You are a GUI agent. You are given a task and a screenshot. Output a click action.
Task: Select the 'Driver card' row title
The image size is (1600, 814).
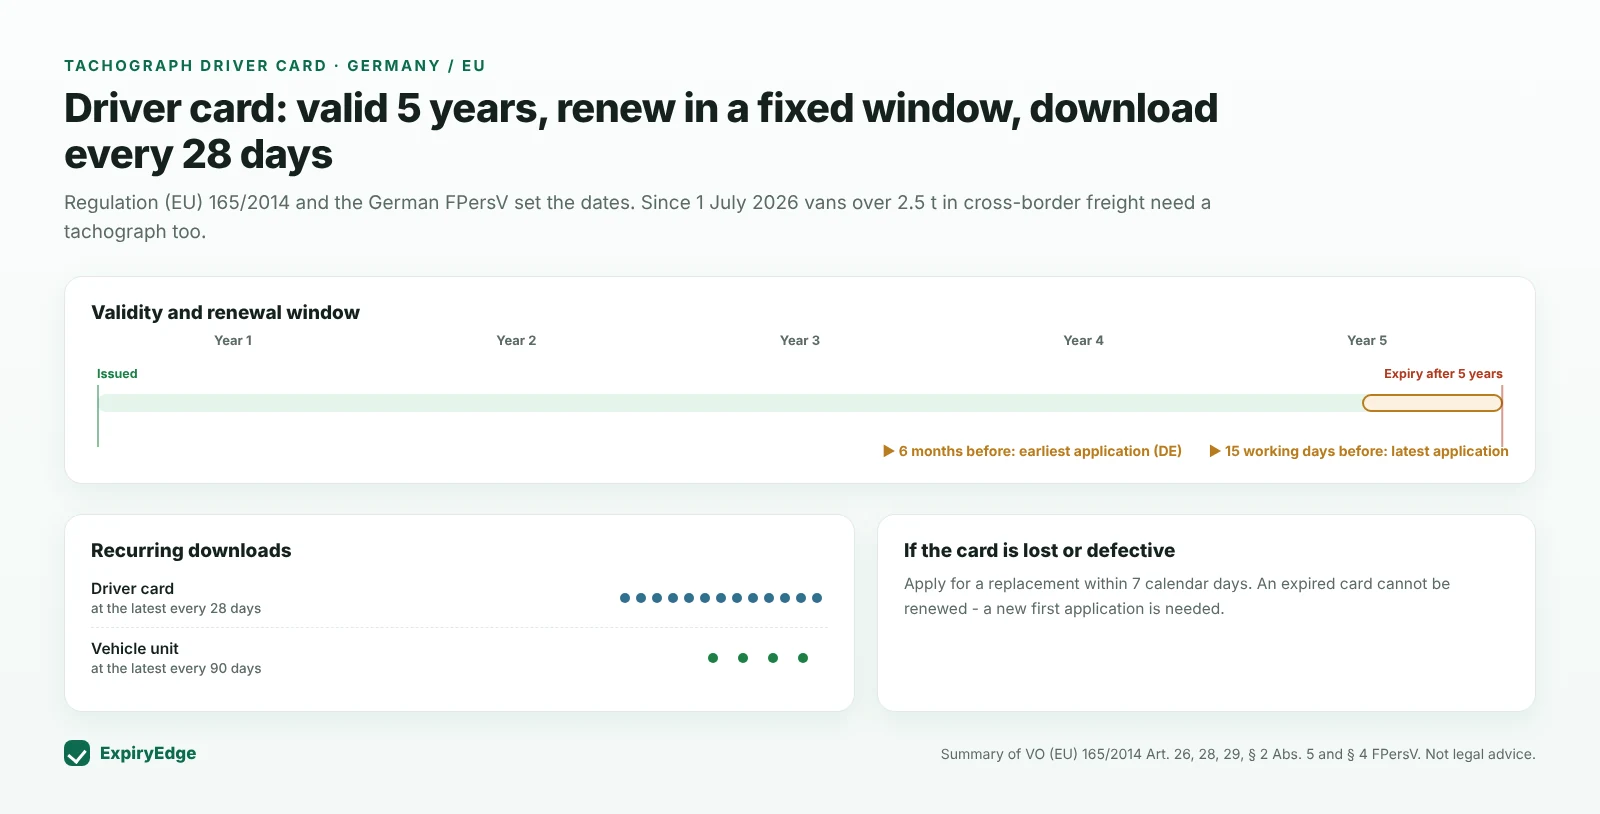[132, 588]
